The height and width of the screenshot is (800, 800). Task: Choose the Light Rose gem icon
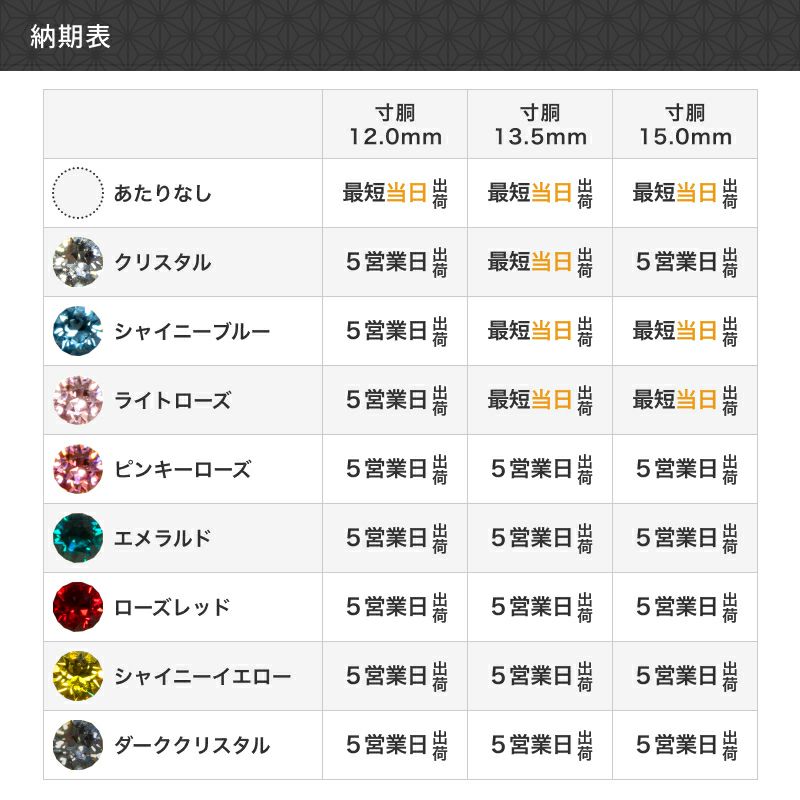click(78, 400)
